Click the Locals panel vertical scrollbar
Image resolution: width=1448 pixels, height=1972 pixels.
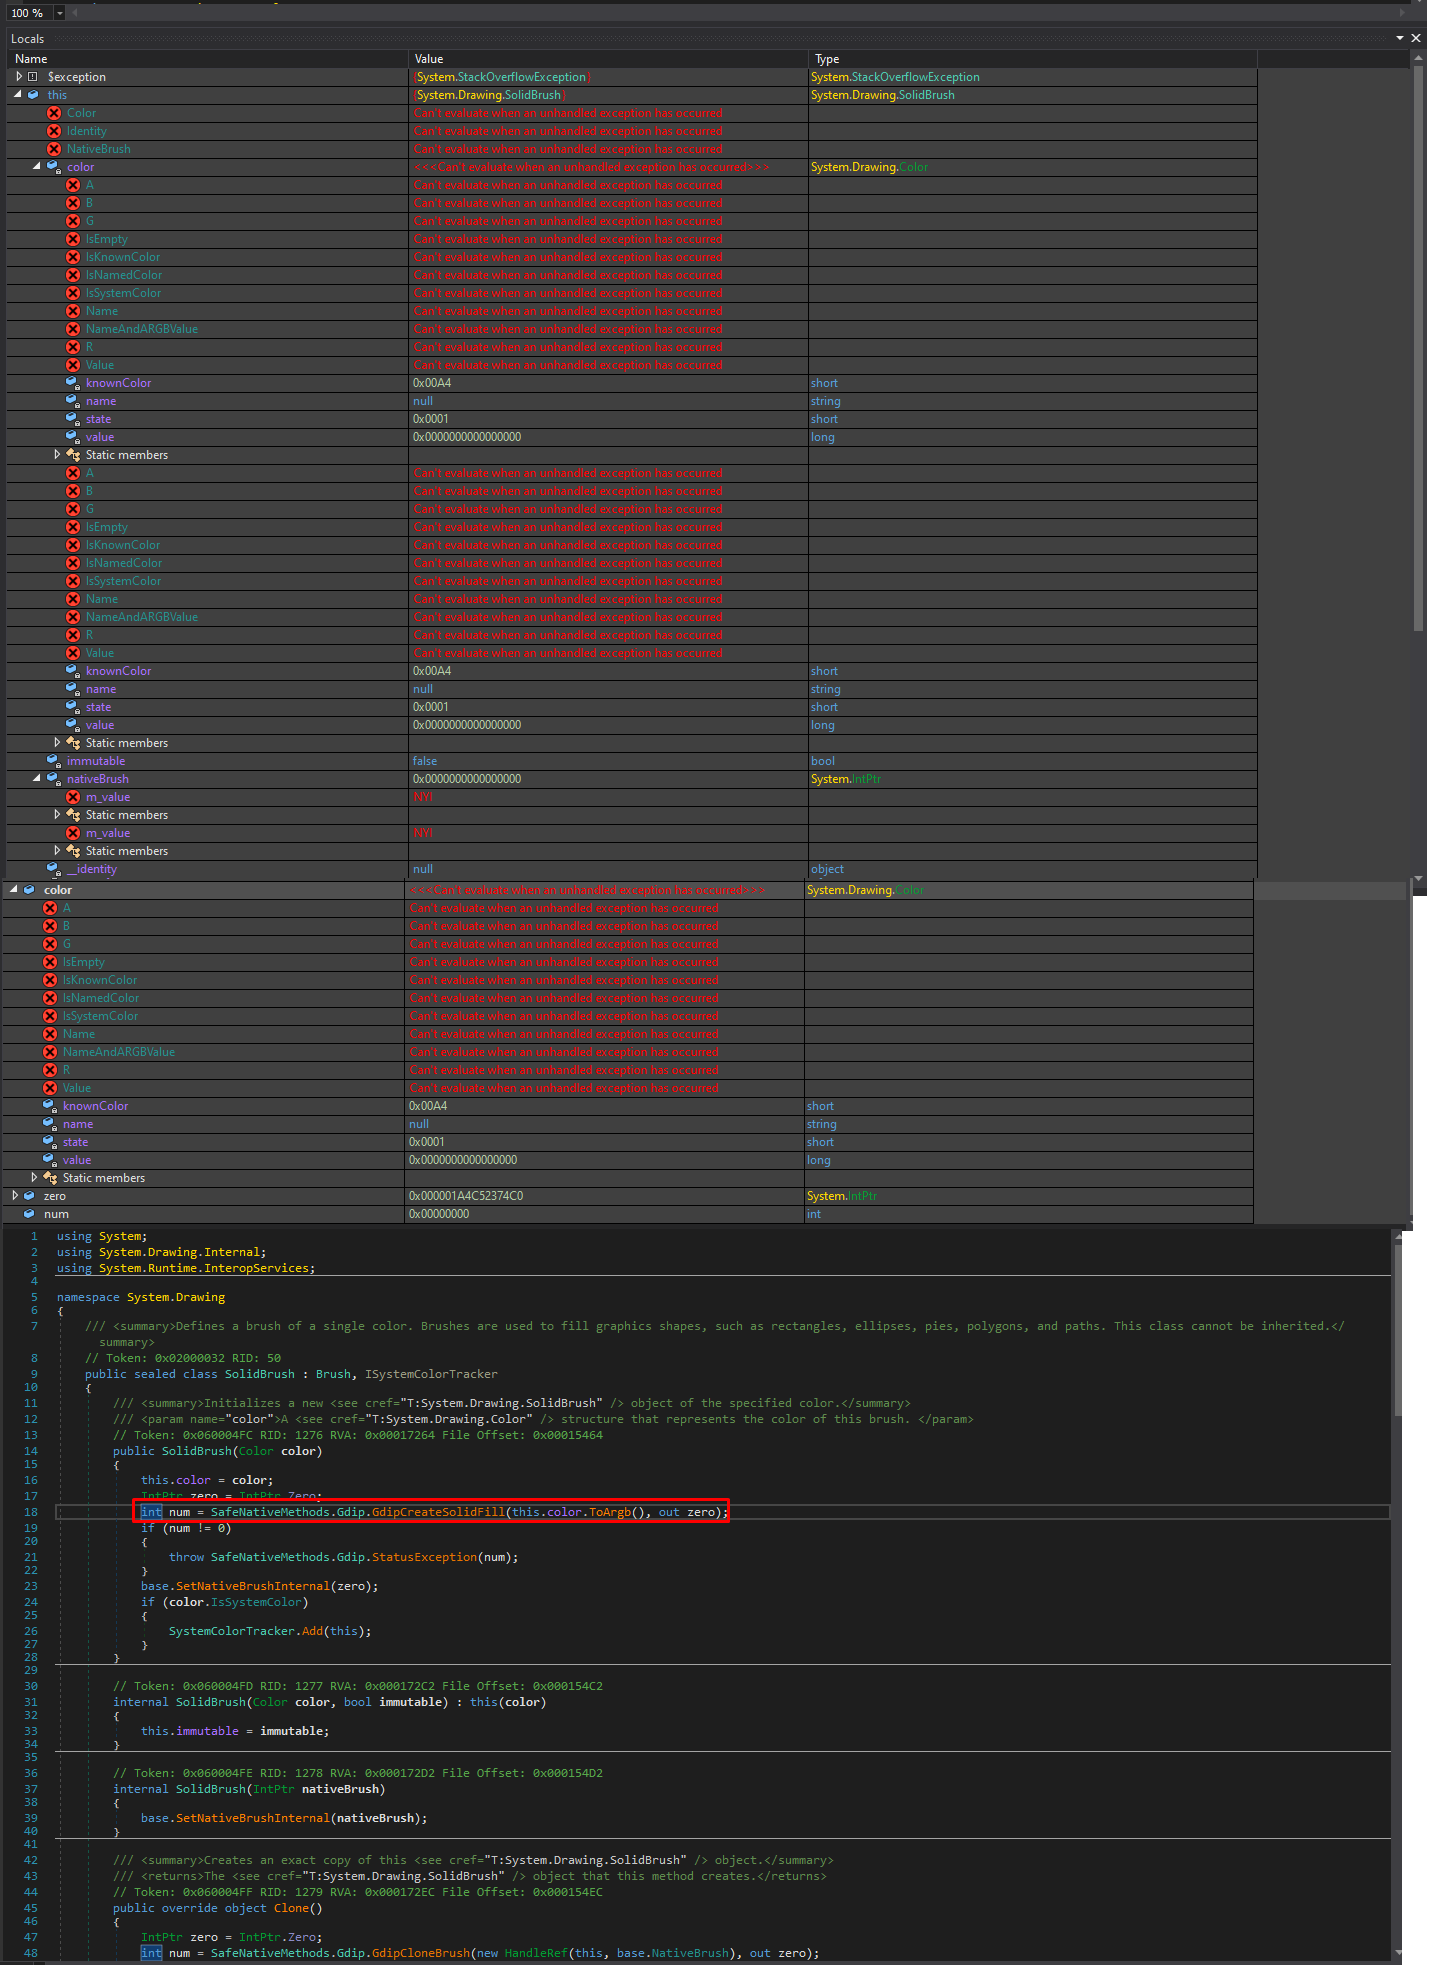tap(1418, 350)
